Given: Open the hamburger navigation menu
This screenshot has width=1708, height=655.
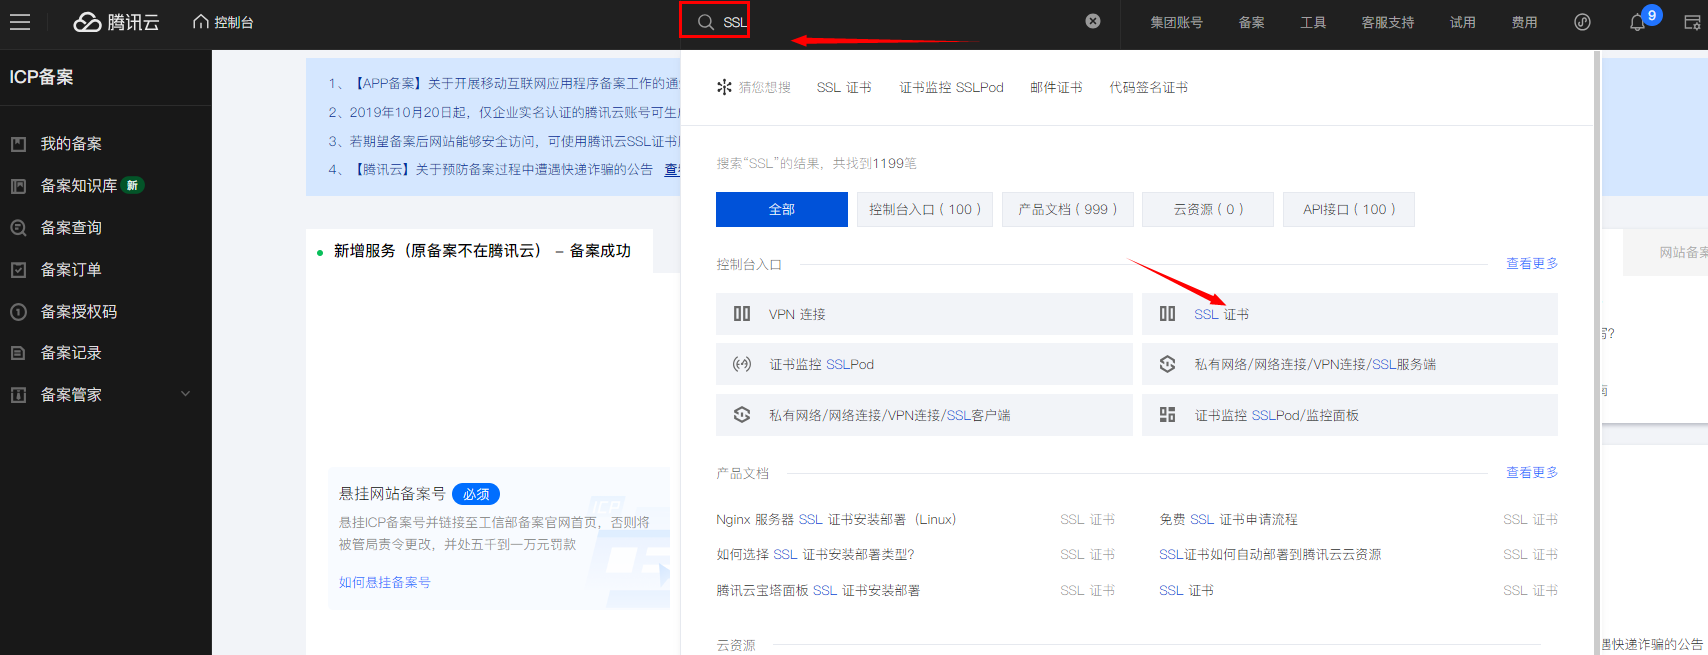Looking at the screenshot, I should tap(20, 22).
